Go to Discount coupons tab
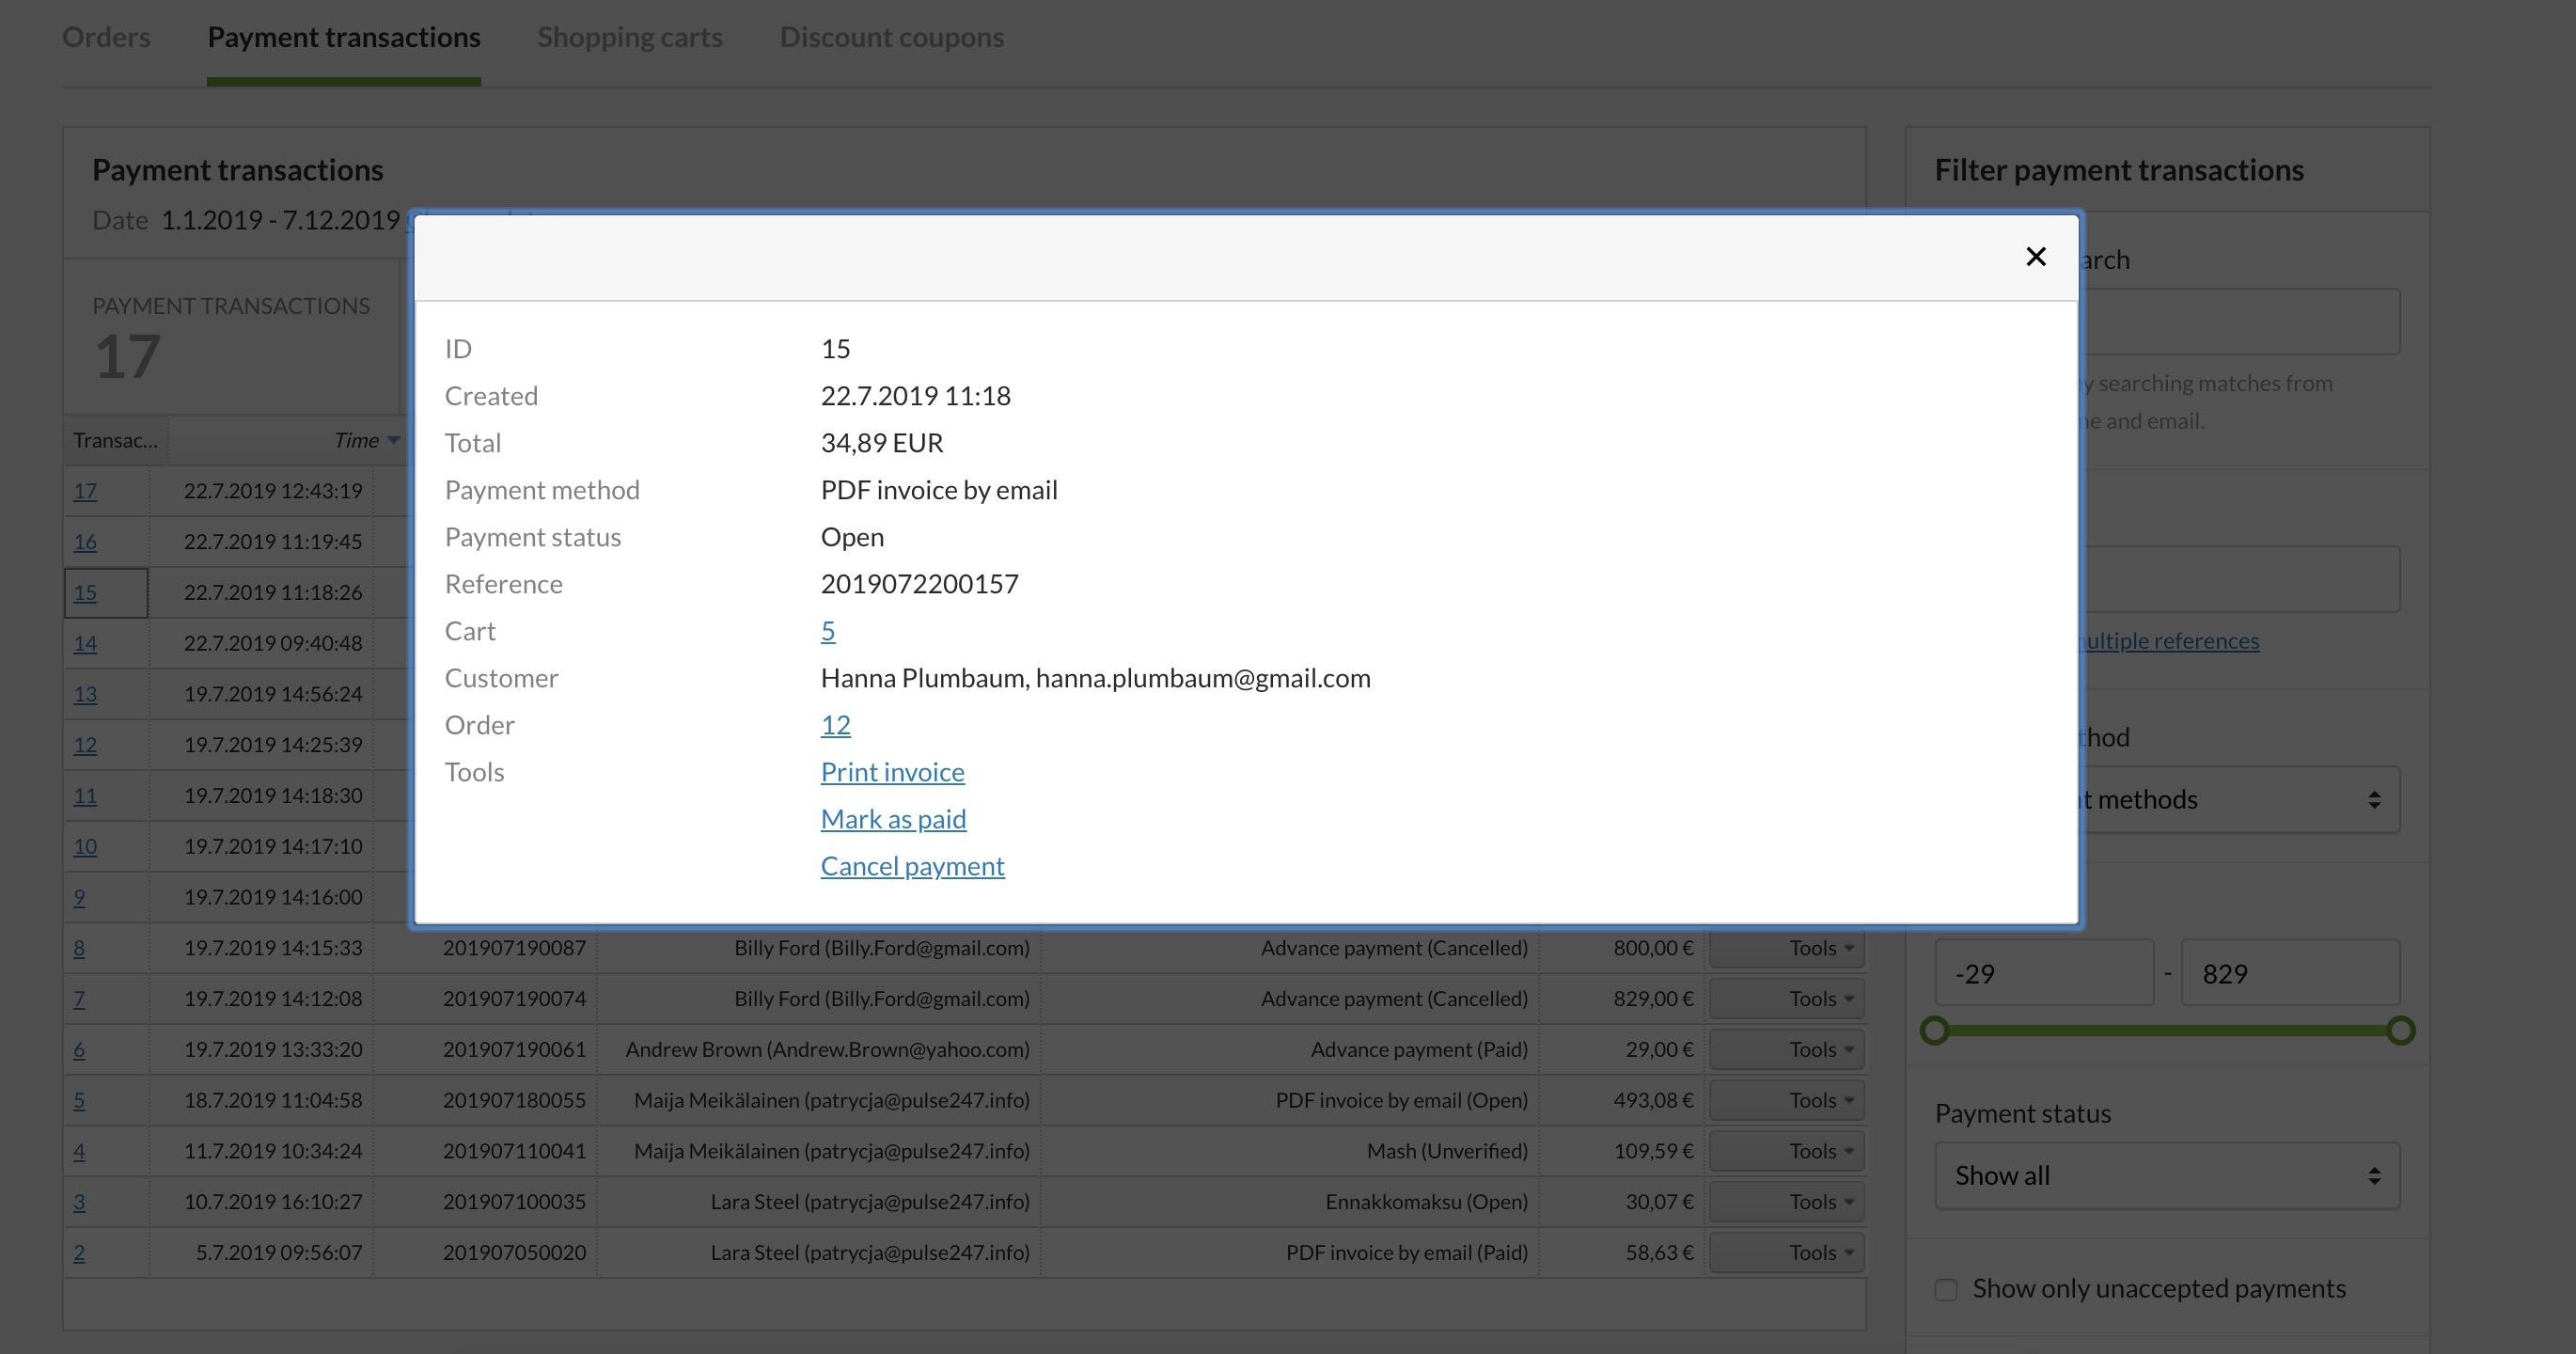The image size is (2576, 1354). pos(891,37)
